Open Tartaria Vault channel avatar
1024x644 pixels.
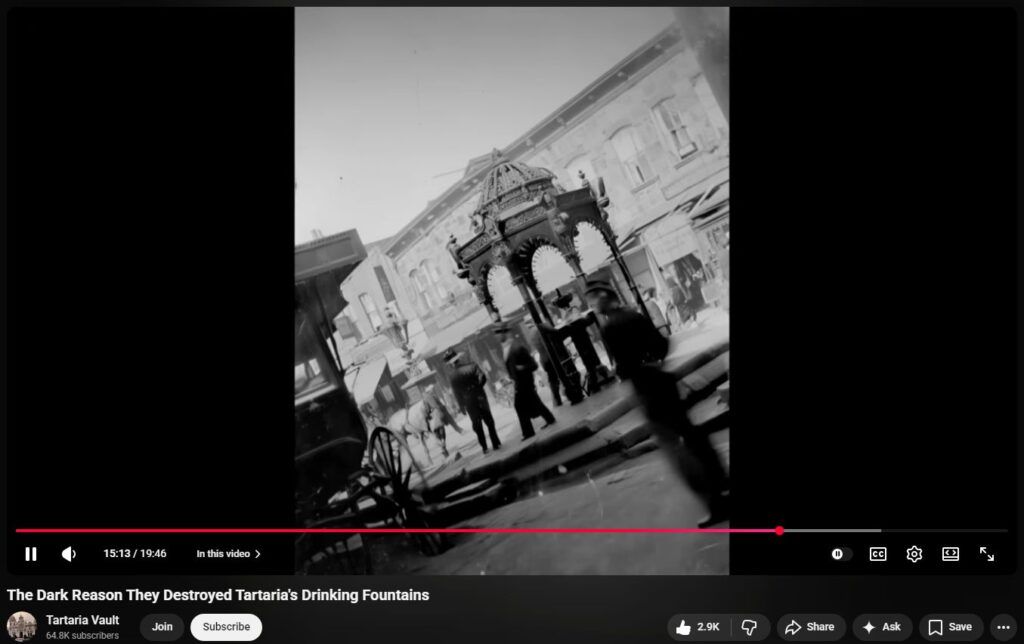pos(22,627)
